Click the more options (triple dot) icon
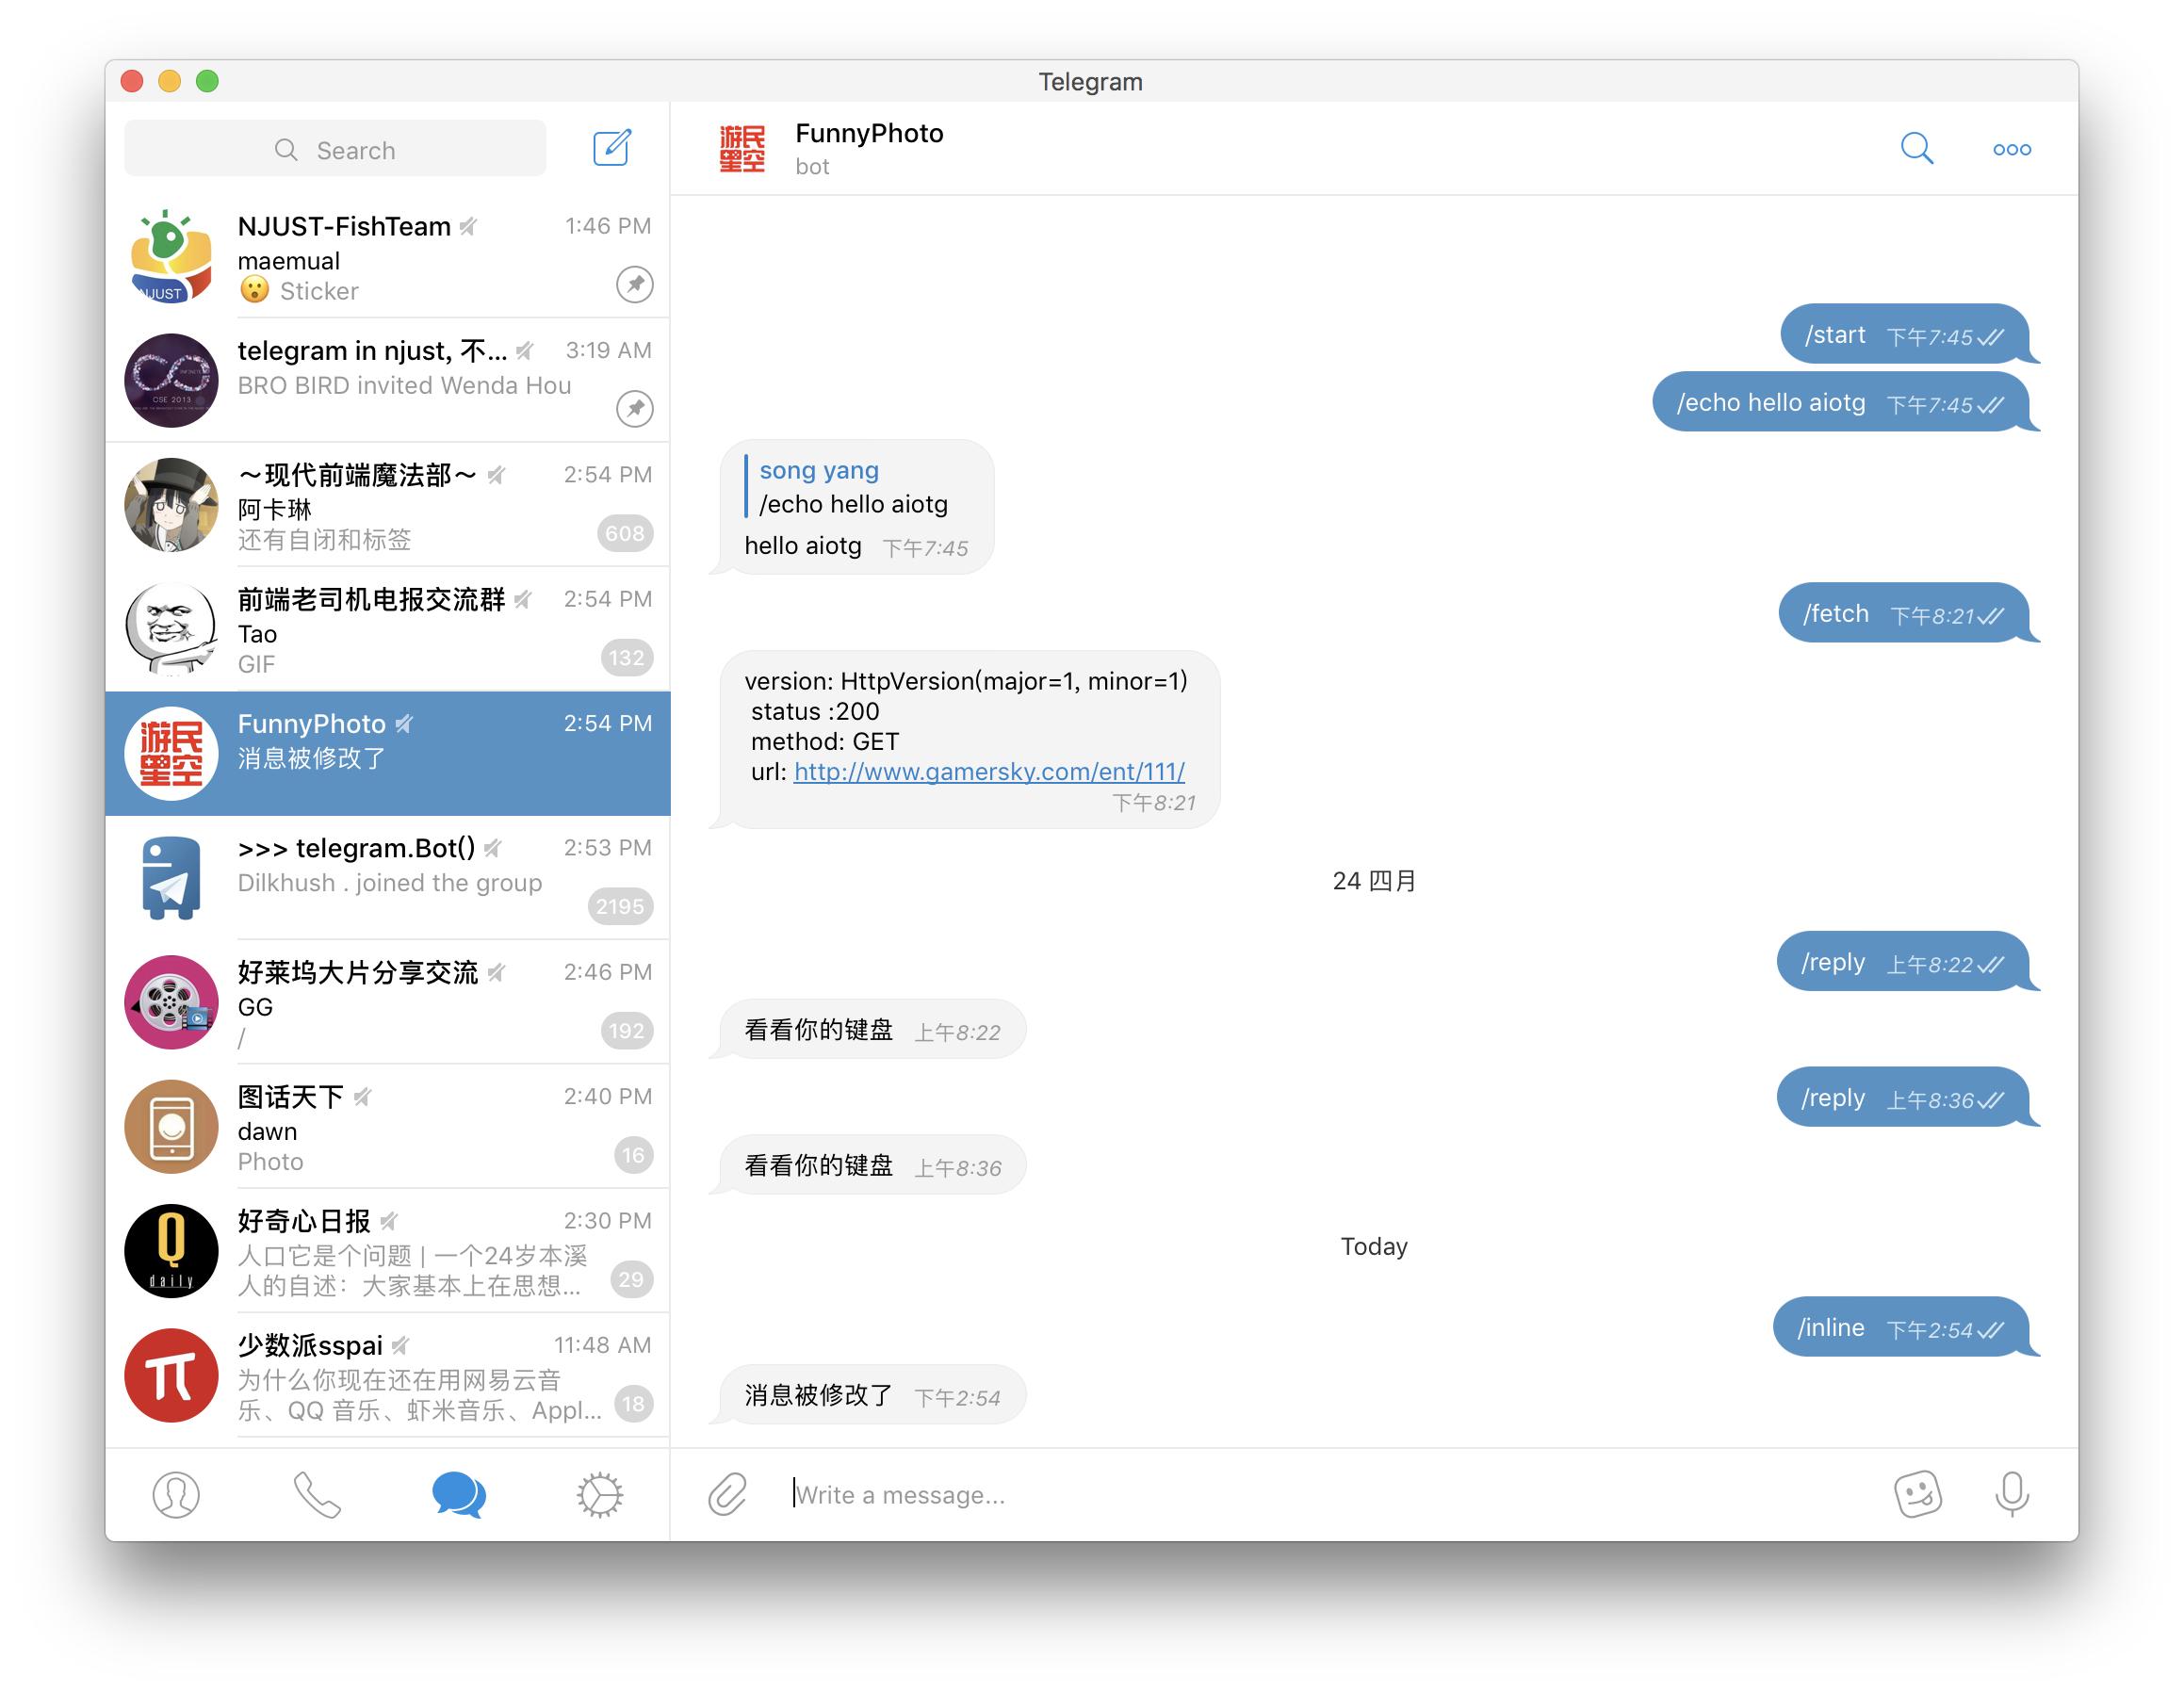 click(x=2013, y=149)
